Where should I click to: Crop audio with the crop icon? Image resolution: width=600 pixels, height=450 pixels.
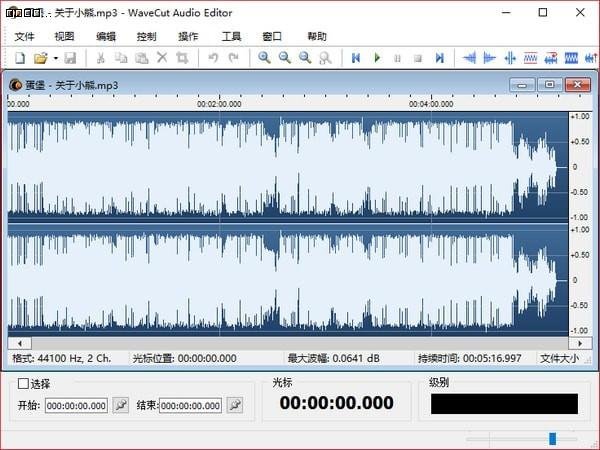coord(183,58)
